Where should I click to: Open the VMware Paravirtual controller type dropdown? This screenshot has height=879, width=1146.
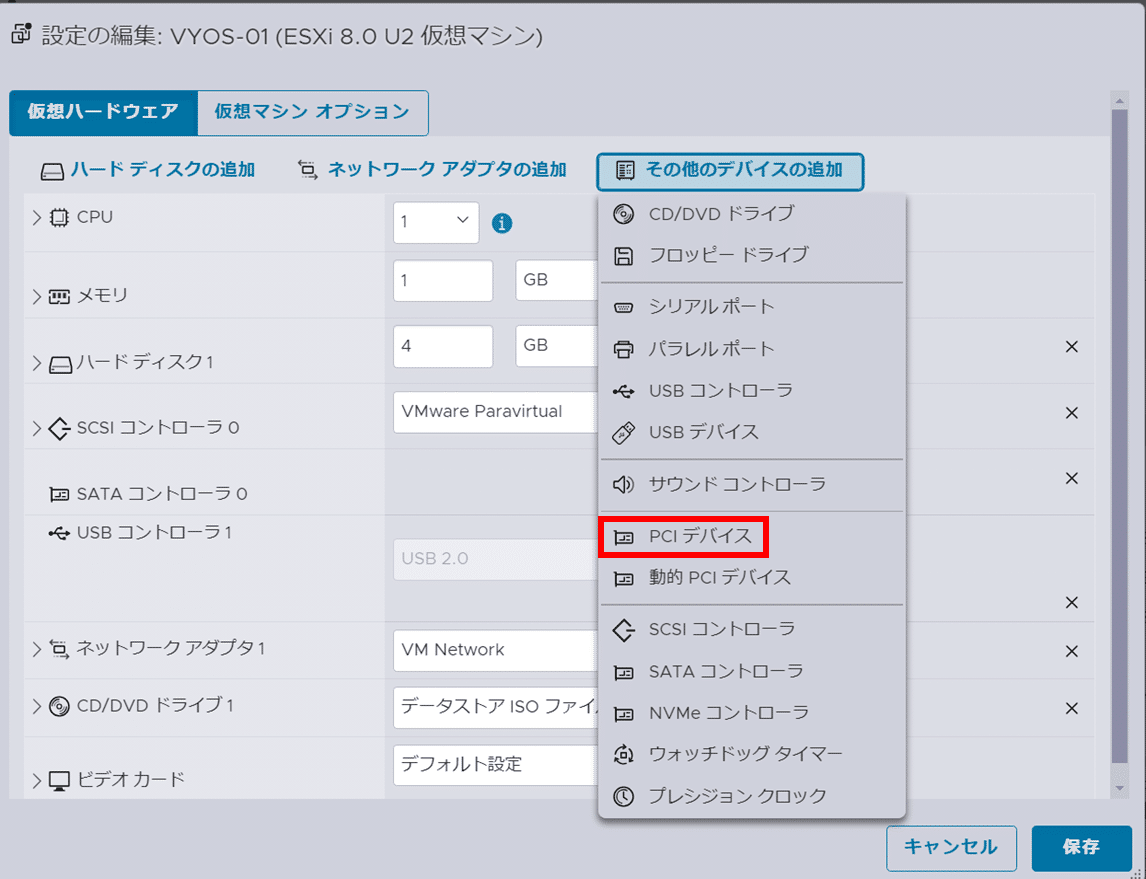click(x=492, y=411)
